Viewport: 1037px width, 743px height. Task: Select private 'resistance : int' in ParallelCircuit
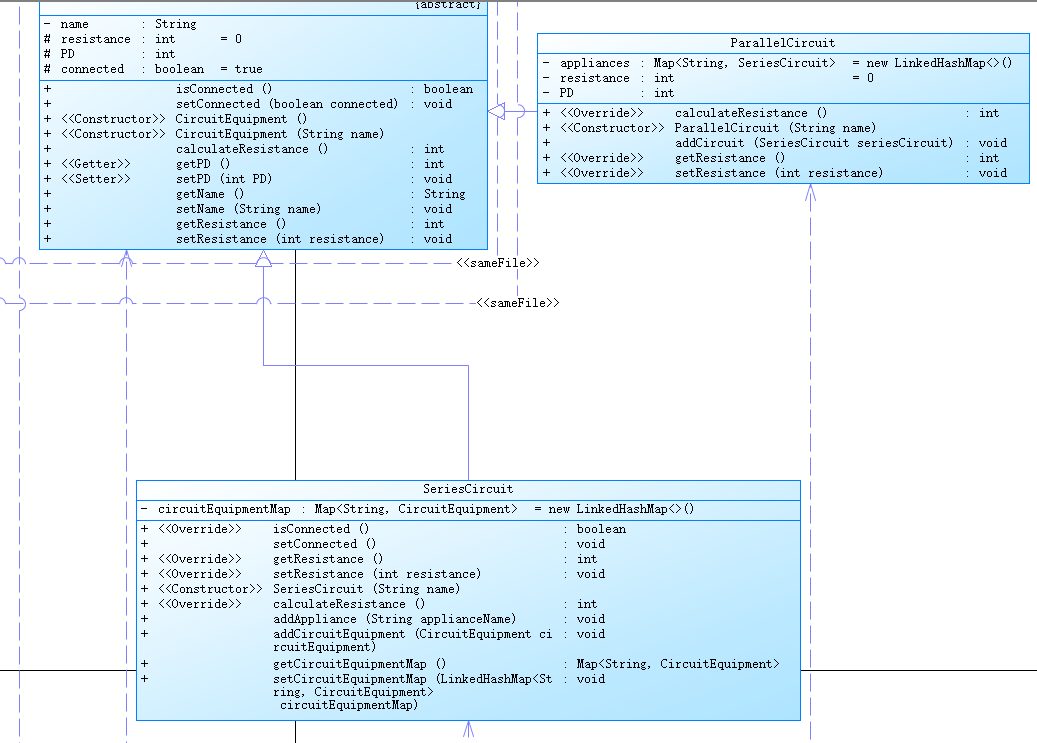point(708,78)
